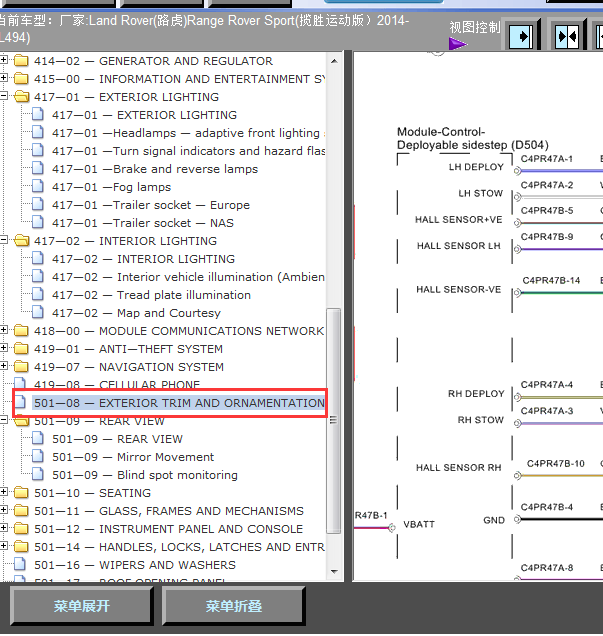The width and height of the screenshot is (603, 636).
Task: Click the 菜单展开 button
Action: (82, 606)
